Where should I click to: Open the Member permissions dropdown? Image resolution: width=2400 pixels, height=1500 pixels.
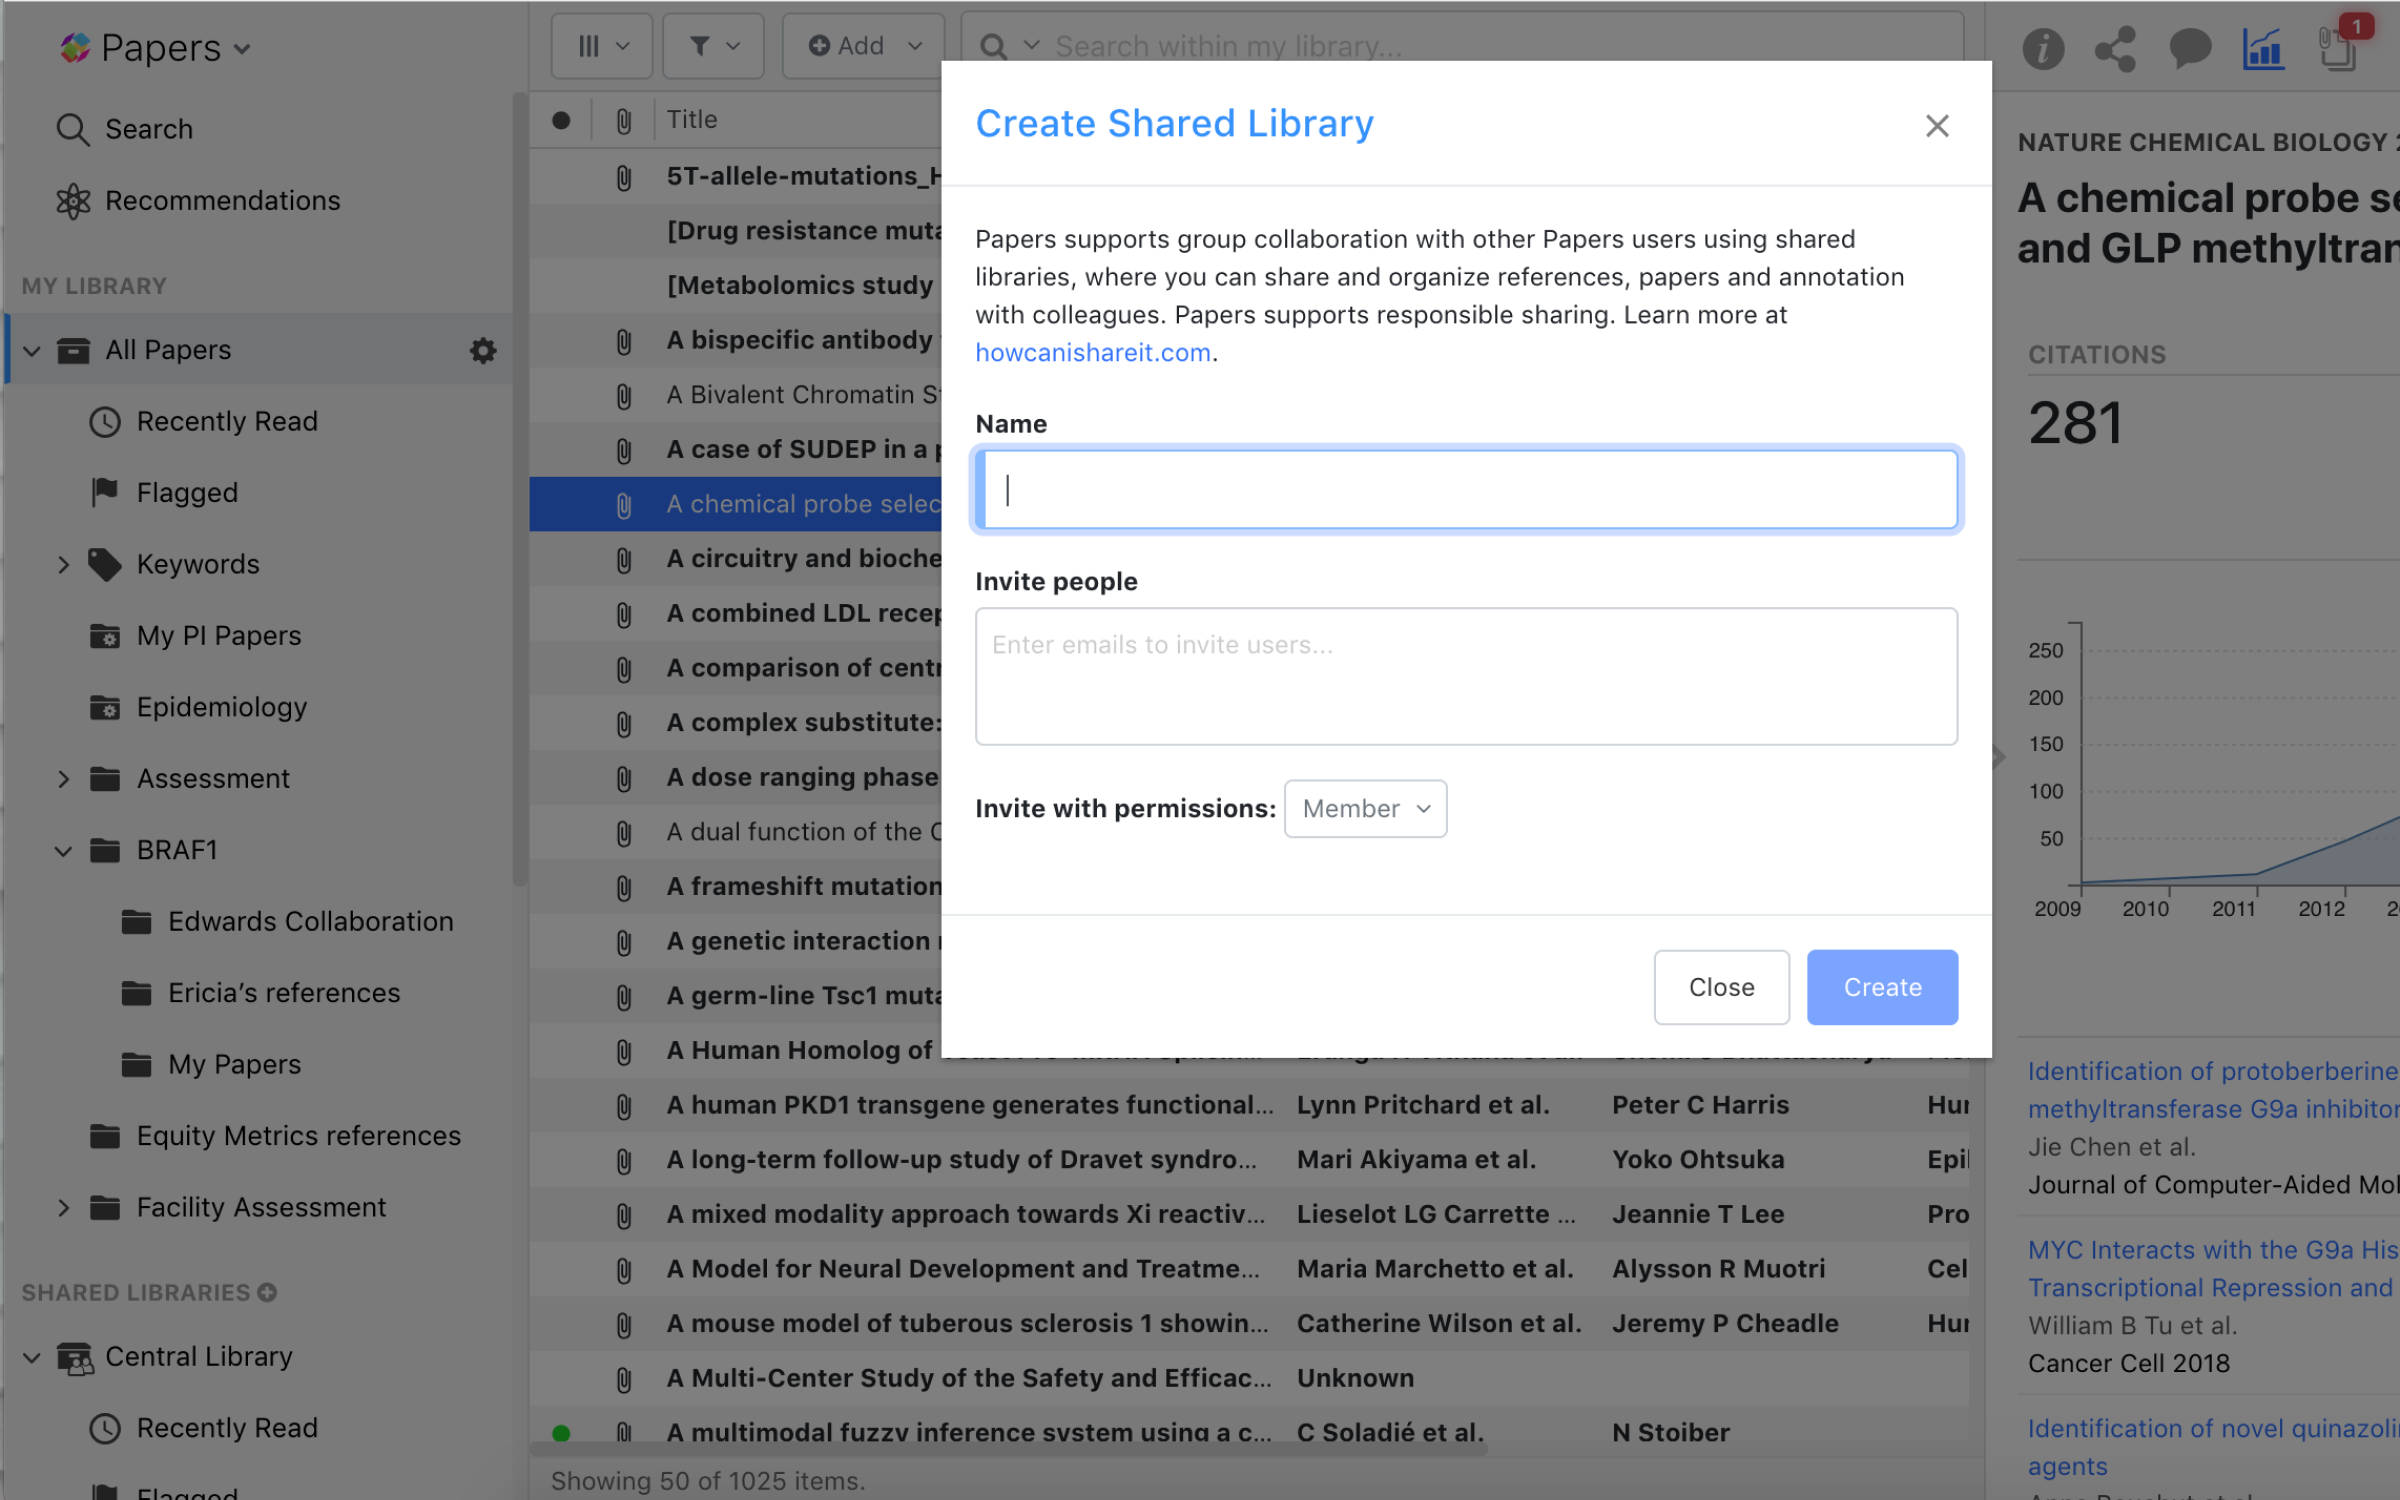click(x=1365, y=809)
